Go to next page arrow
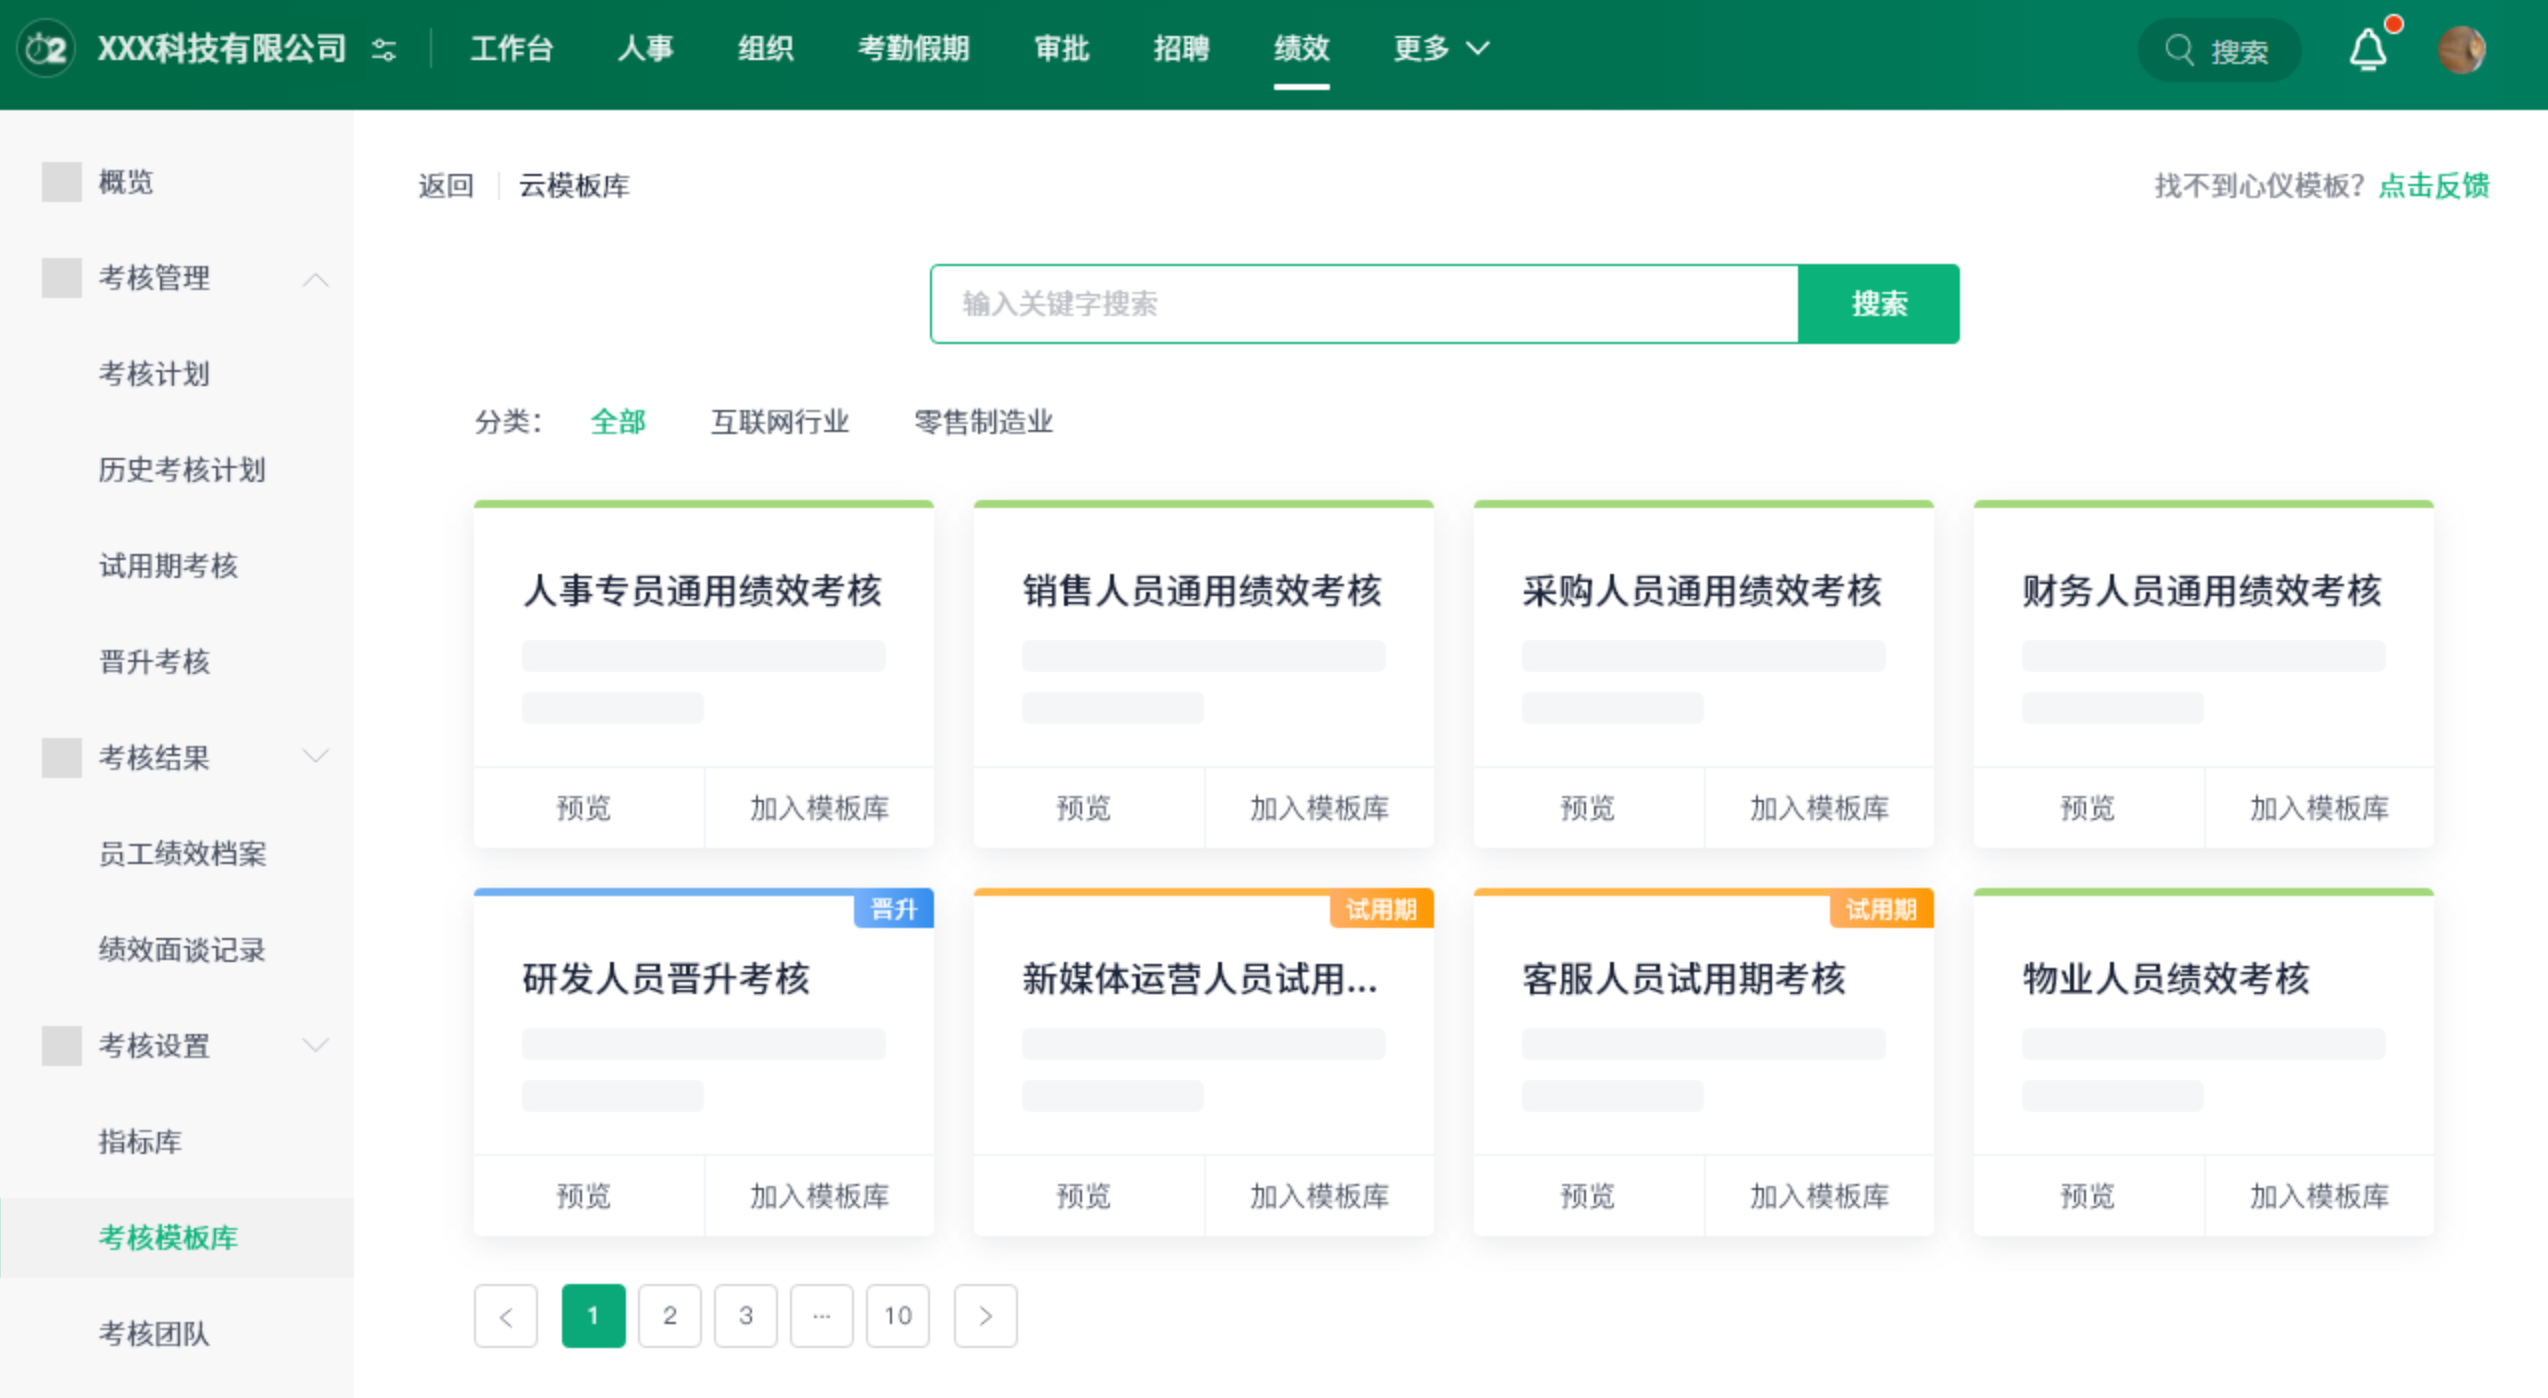This screenshot has height=1398, width=2548. tap(985, 1315)
